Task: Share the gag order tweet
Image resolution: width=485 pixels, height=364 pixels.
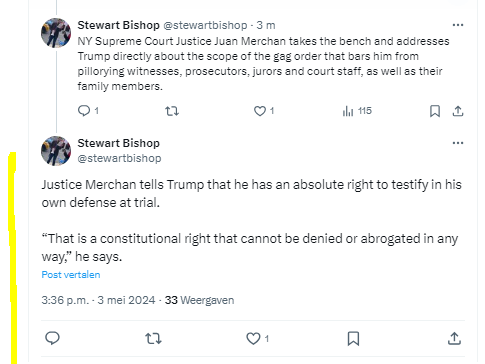Action: 458,111
